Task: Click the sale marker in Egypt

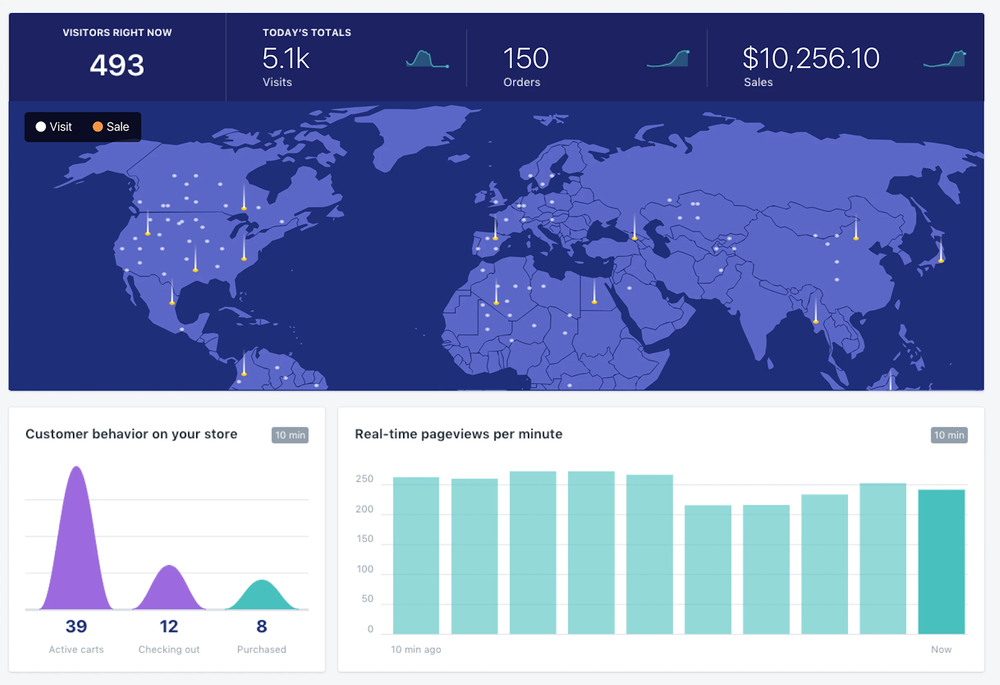Action: tap(594, 300)
